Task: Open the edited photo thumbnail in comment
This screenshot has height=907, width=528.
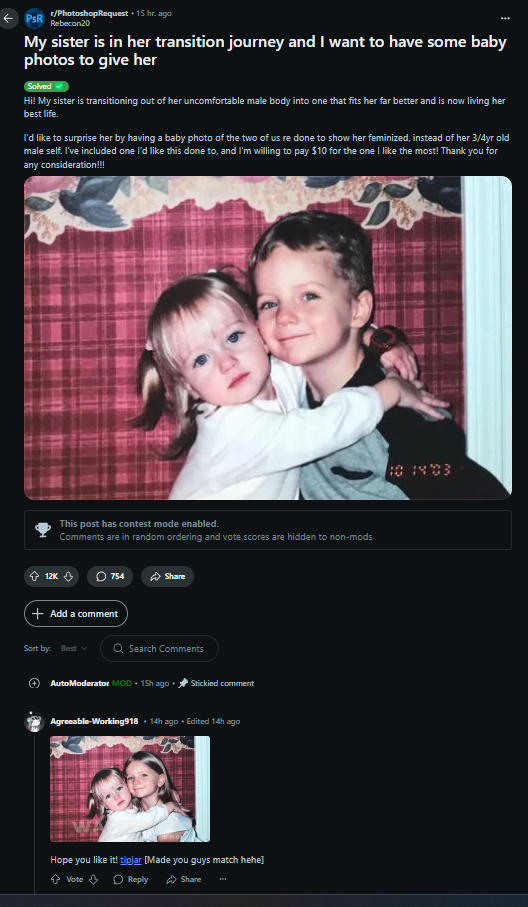Action: click(x=130, y=788)
